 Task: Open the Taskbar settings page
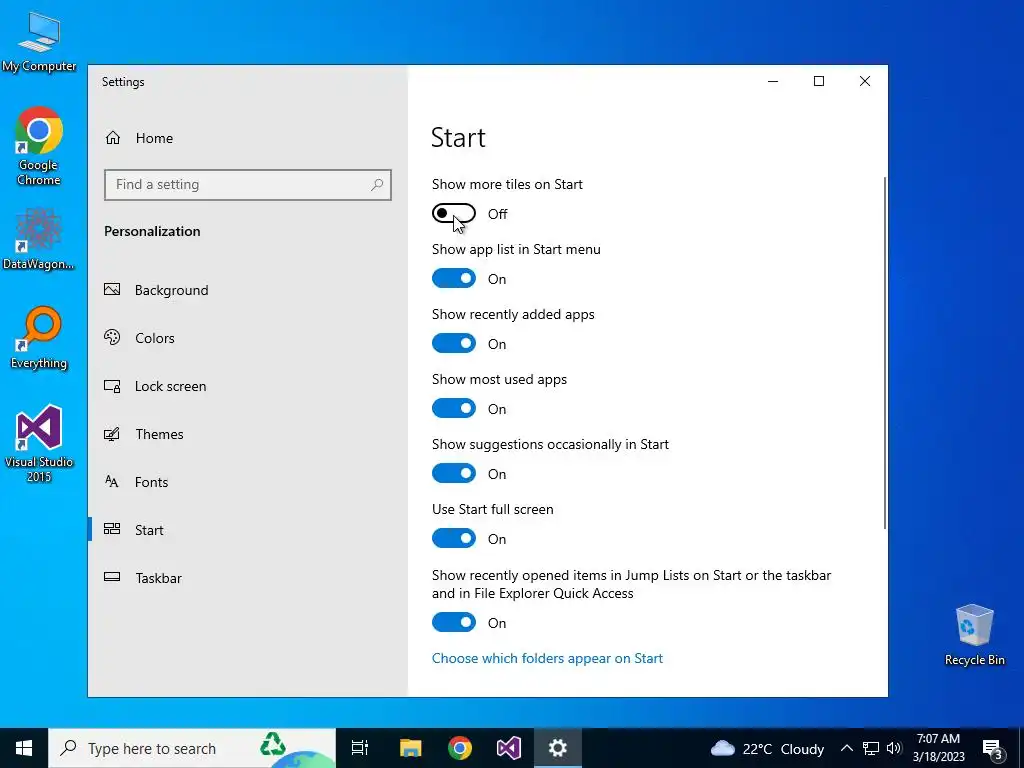click(248, 578)
